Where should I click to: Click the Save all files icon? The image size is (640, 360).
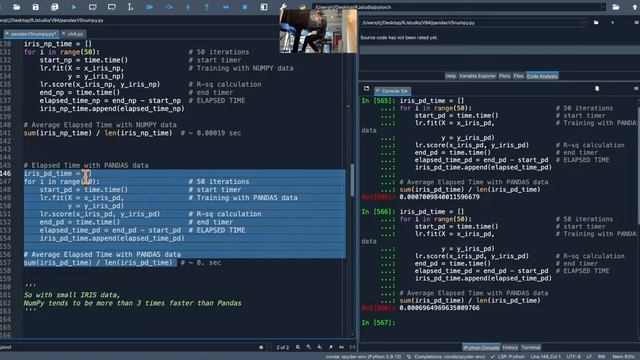pyautogui.click(x=54, y=7)
